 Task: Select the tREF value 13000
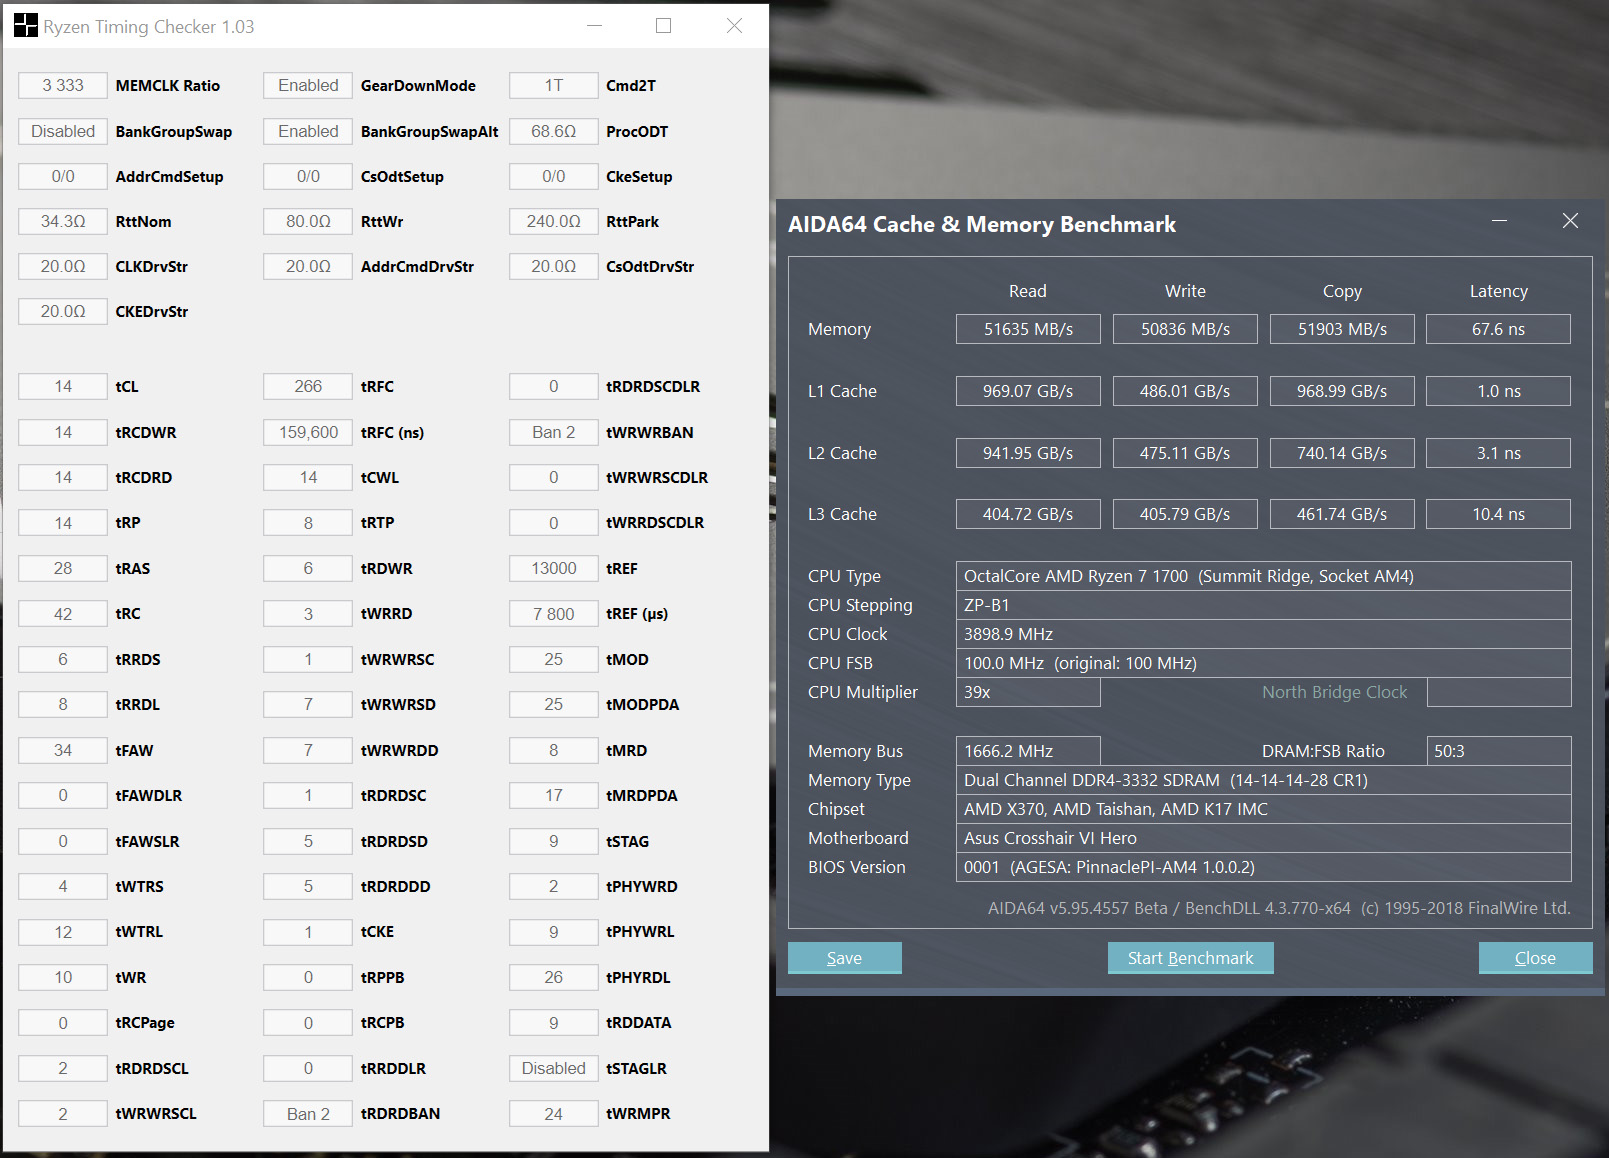(x=553, y=568)
